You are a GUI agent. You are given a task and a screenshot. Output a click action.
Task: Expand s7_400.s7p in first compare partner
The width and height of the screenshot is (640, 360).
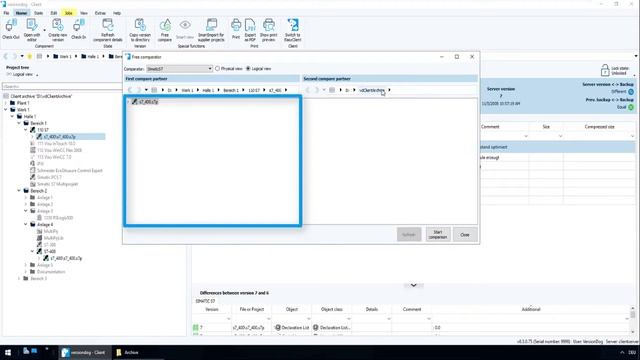click(128, 102)
